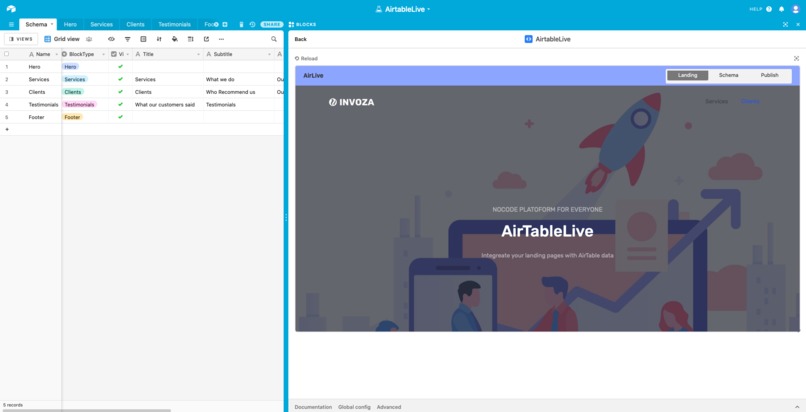
Task: Open the more options ellipsis in toolbar
Action: pos(222,39)
